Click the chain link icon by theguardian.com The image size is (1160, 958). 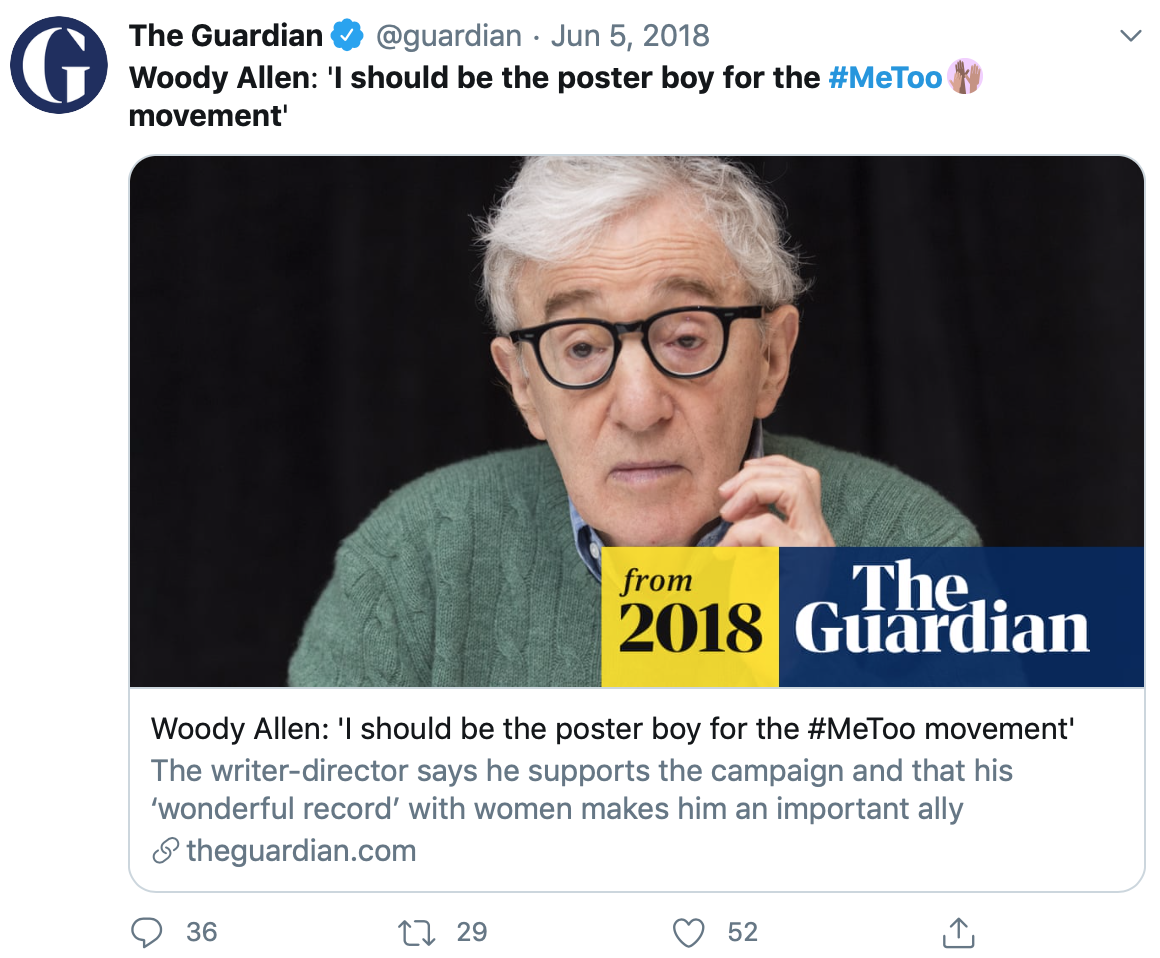coord(165,852)
